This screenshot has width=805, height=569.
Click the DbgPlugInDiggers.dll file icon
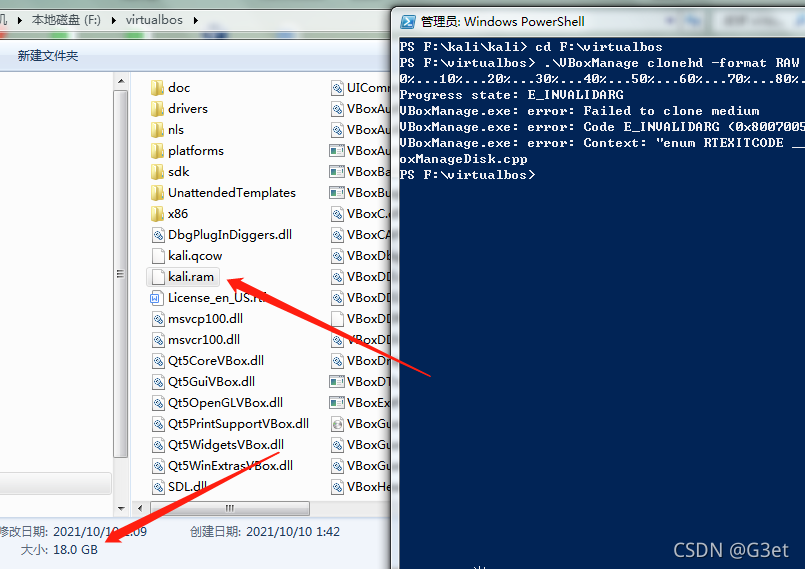tap(158, 235)
